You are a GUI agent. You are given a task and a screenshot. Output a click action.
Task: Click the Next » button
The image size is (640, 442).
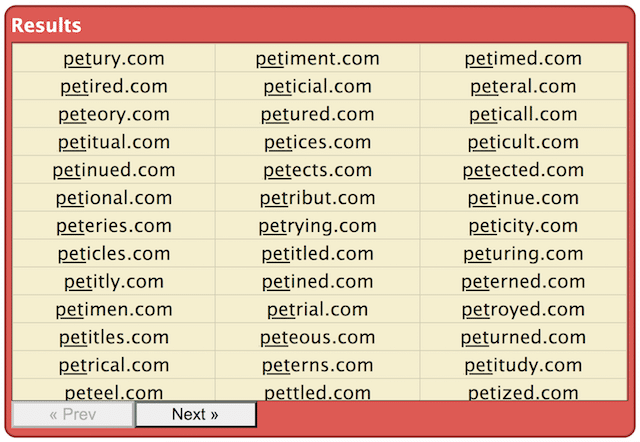click(195, 414)
